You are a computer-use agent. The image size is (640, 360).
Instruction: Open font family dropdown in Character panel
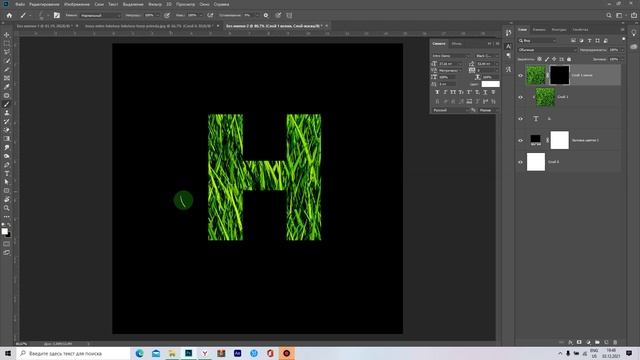click(x=451, y=56)
